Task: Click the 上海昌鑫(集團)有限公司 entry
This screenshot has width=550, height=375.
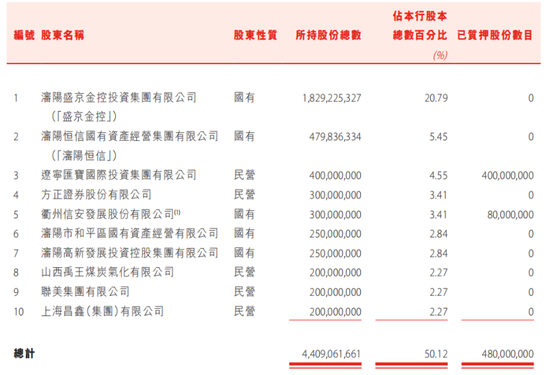Action: pos(102,311)
